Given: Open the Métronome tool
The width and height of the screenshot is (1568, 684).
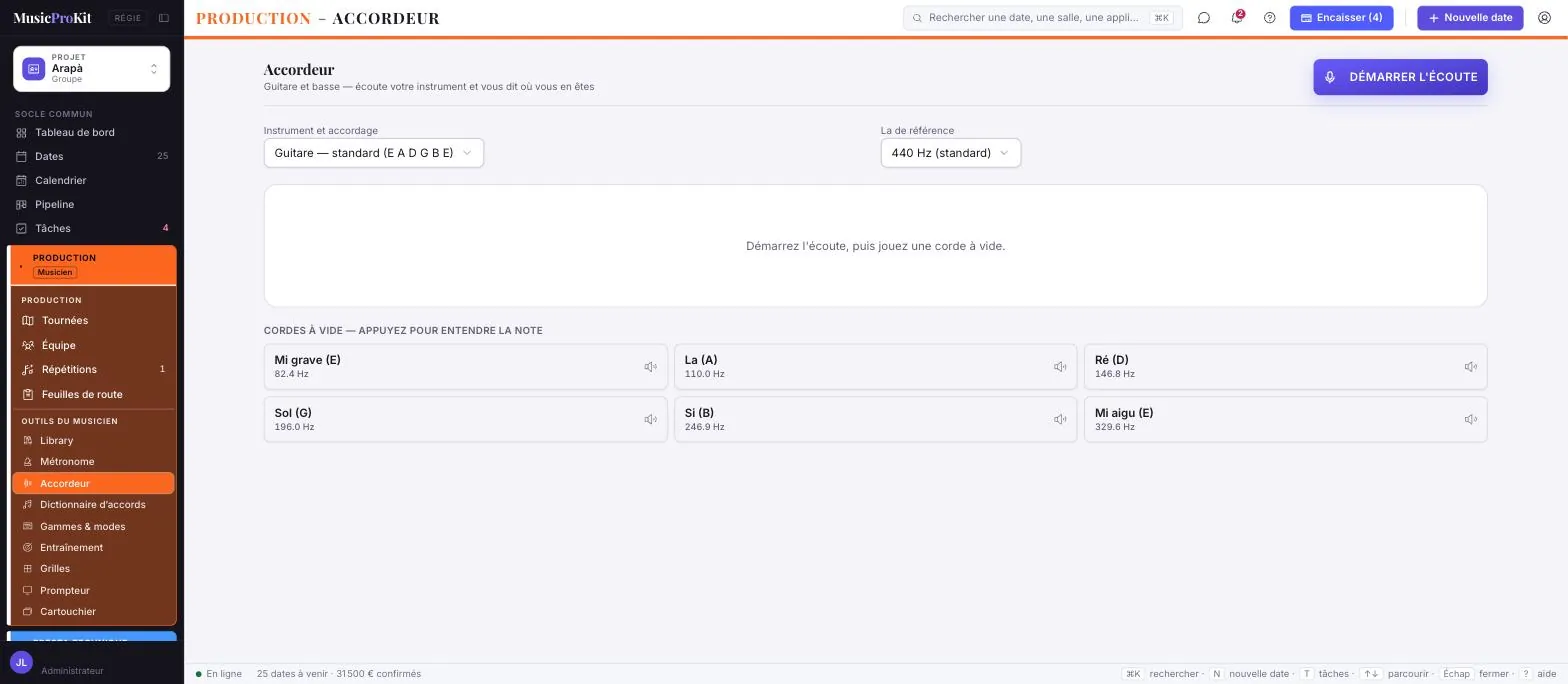Looking at the screenshot, I should tap(94, 462).
